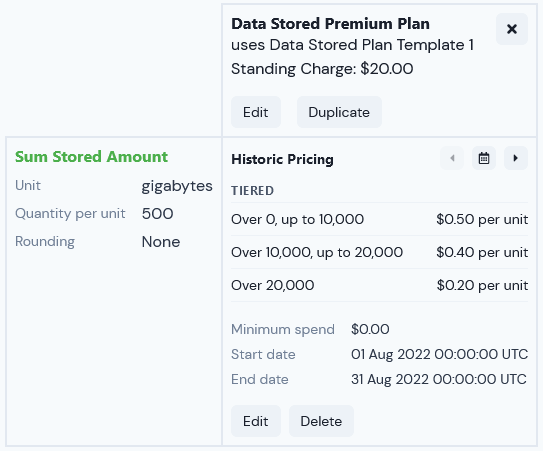Viewport: 543px width, 451px height.
Task: Close the Data Stored Premium Plan panel
Action: point(511,29)
